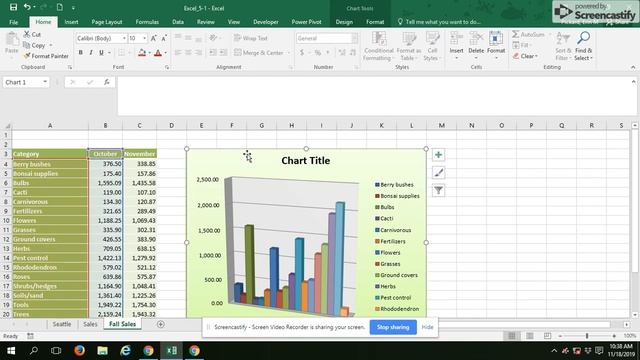Viewport: 640px width, 360px height.
Task: Expand the formula bar chevron
Action: click(633, 82)
